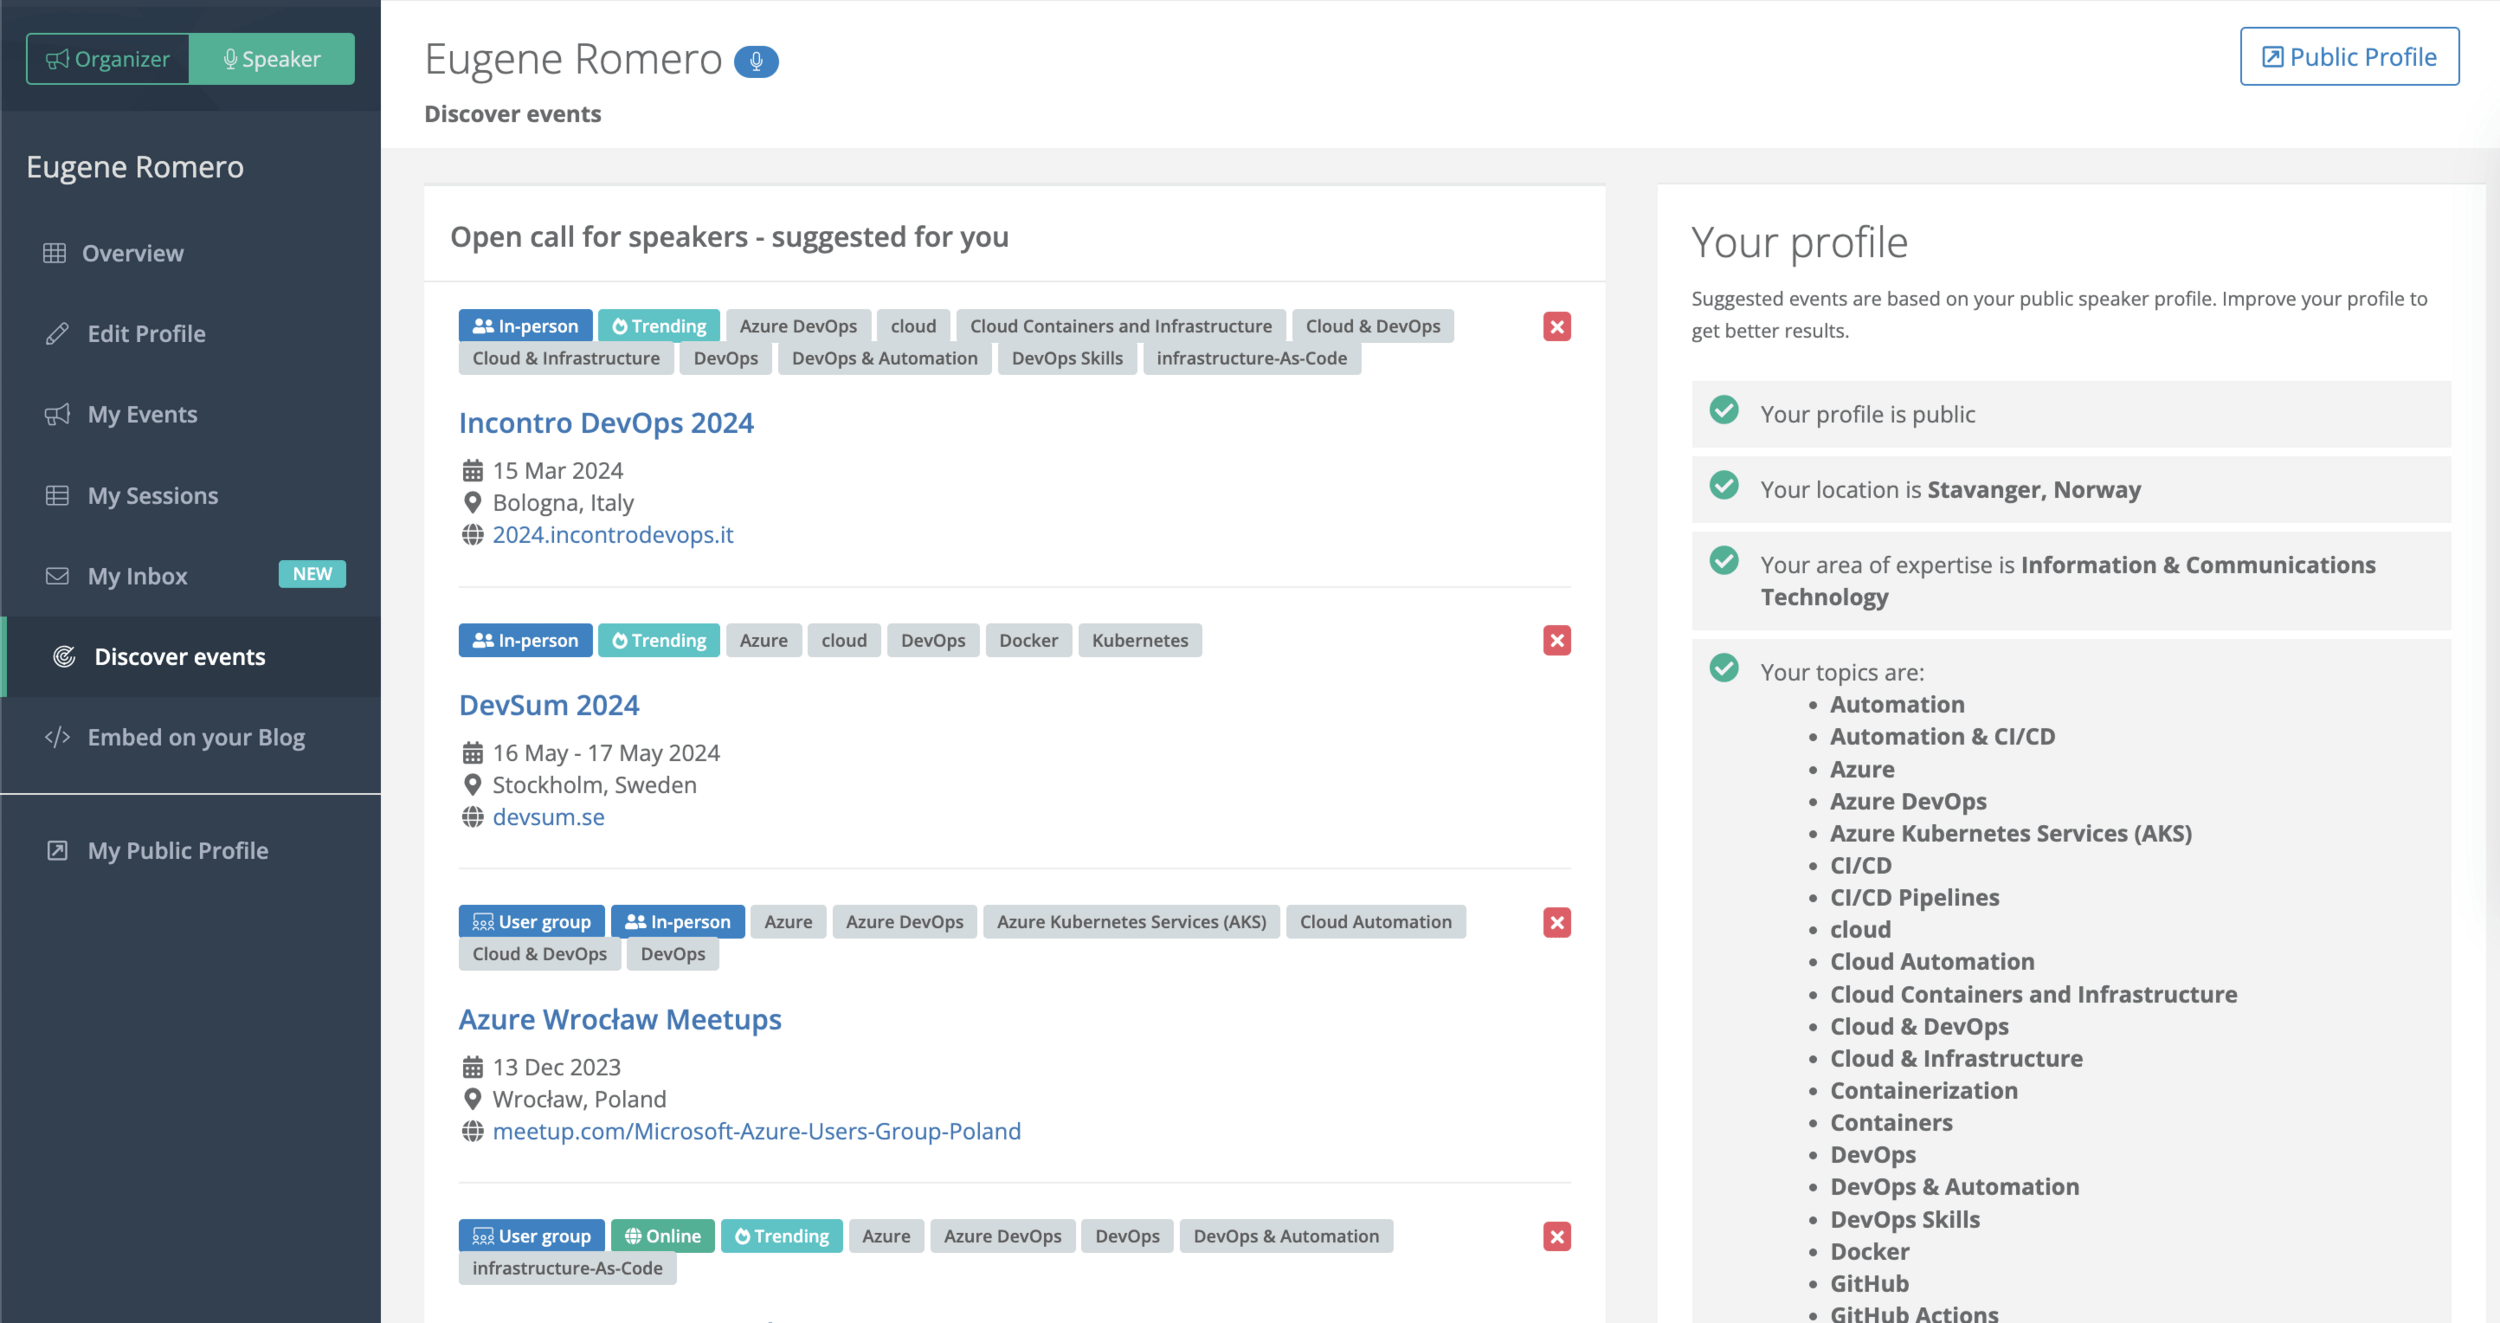Image resolution: width=2500 pixels, height=1323 pixels.
Task: Open the Azure Wrocław Meetups event
Action: click(x=620, y=1020)
